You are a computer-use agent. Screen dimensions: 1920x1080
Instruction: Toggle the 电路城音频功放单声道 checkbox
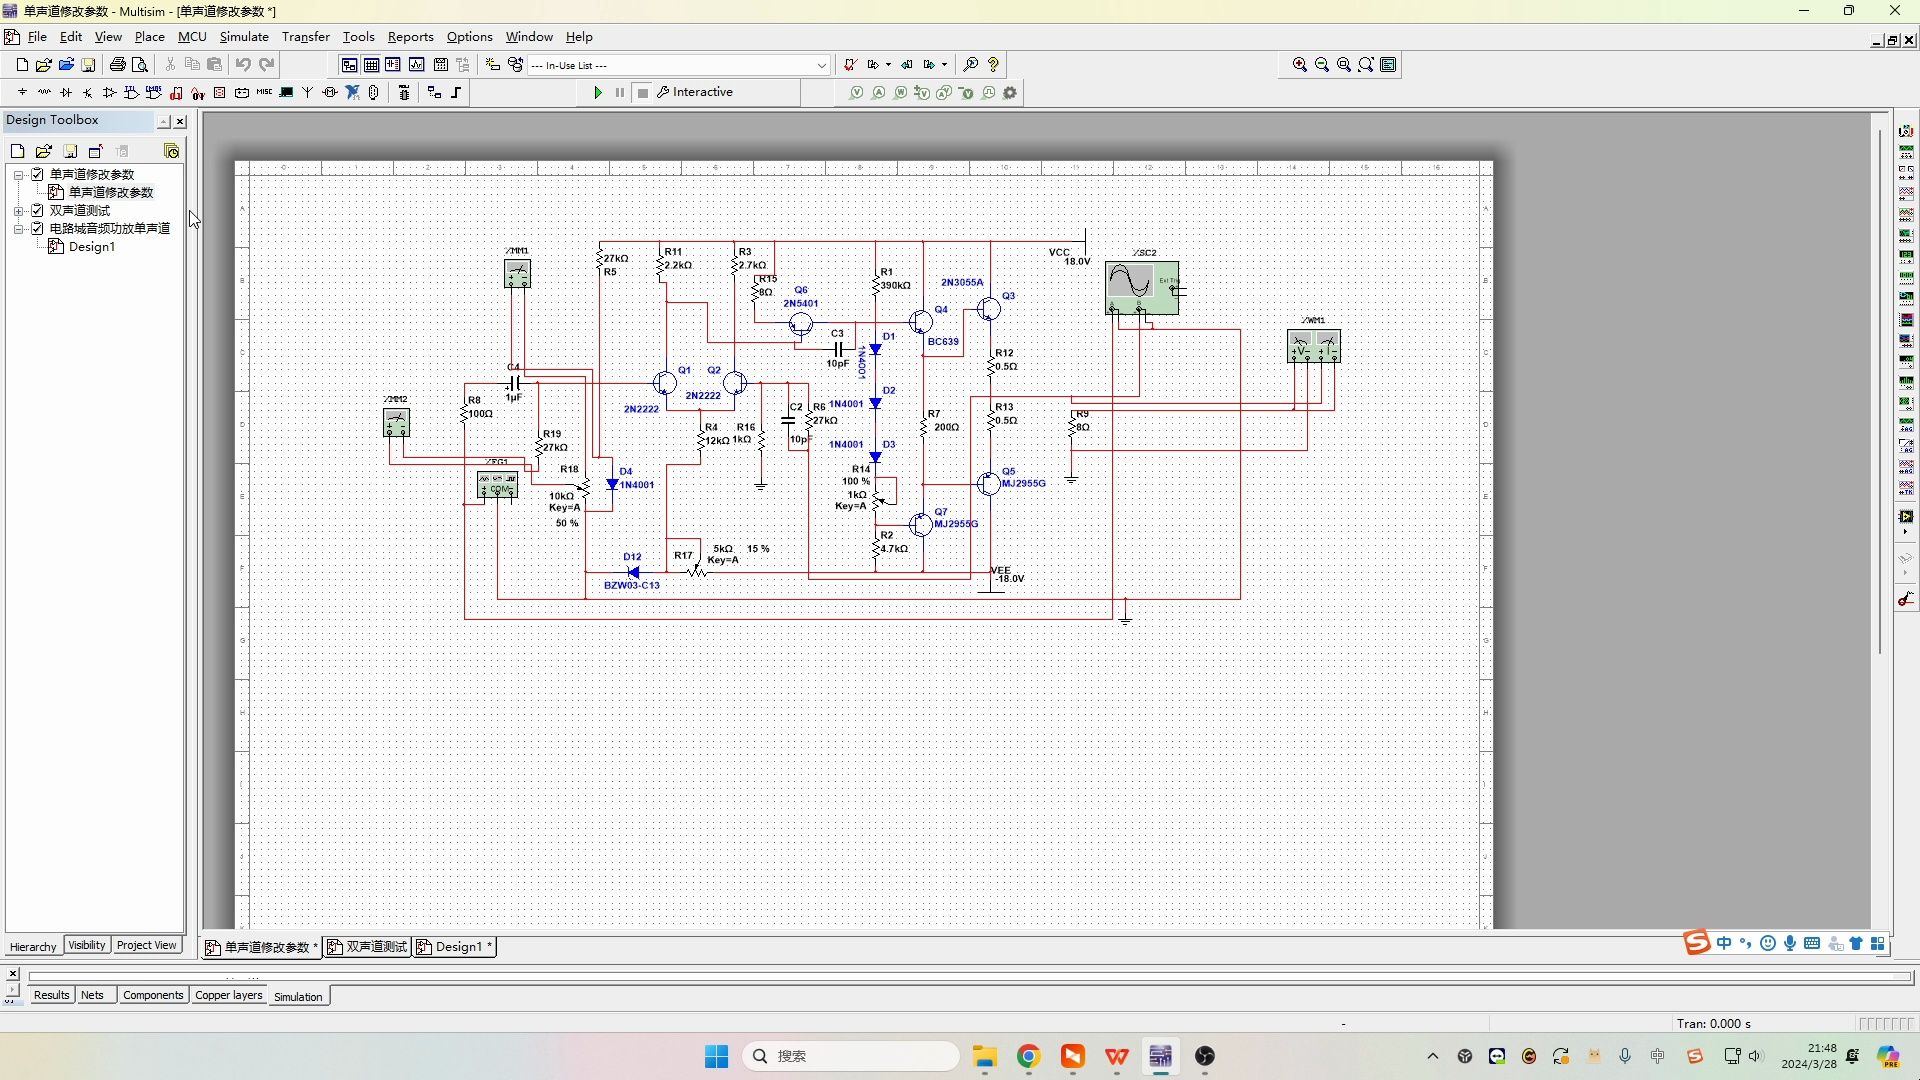[x=37, y=228]
